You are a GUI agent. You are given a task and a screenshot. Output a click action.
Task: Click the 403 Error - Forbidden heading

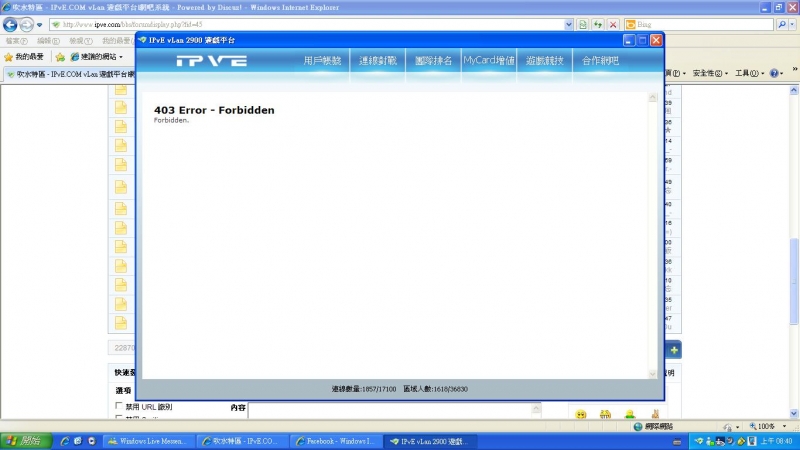(x=214, y=110)
